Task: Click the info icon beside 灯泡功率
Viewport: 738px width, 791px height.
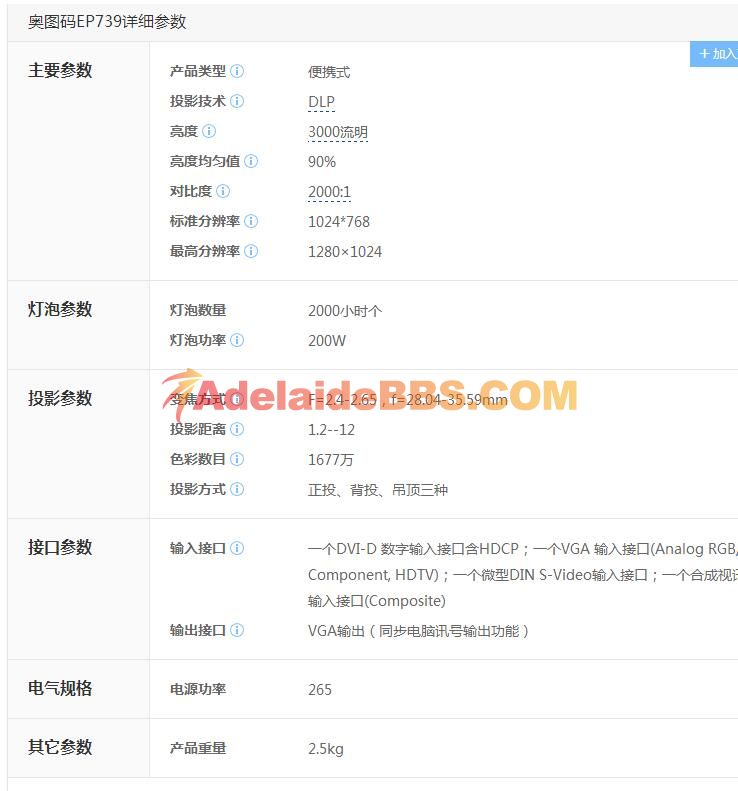Action: tap(237, 341)
